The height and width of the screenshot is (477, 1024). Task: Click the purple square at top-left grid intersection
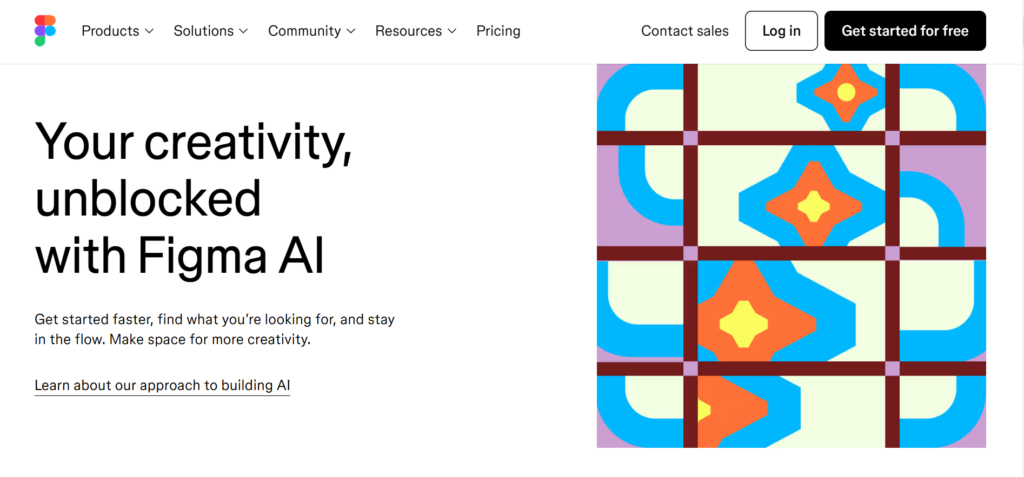[x=690, y=138]
